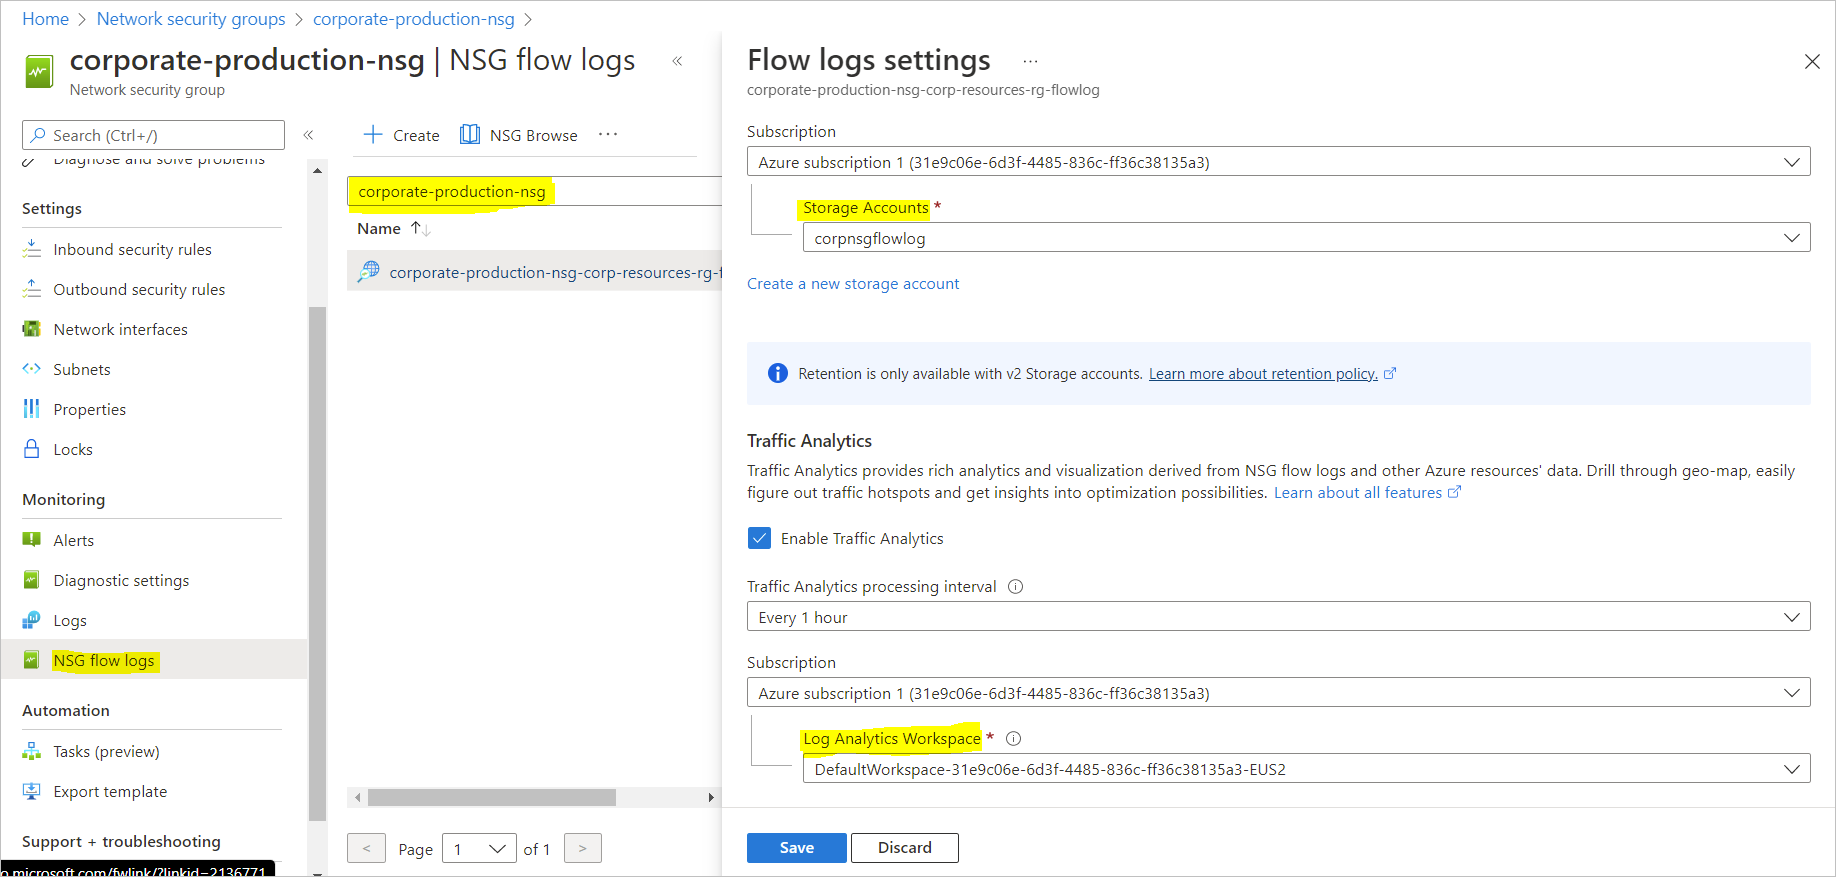Click Create a new storage account link
The image size is (1836, 877).
coord(853,284)
